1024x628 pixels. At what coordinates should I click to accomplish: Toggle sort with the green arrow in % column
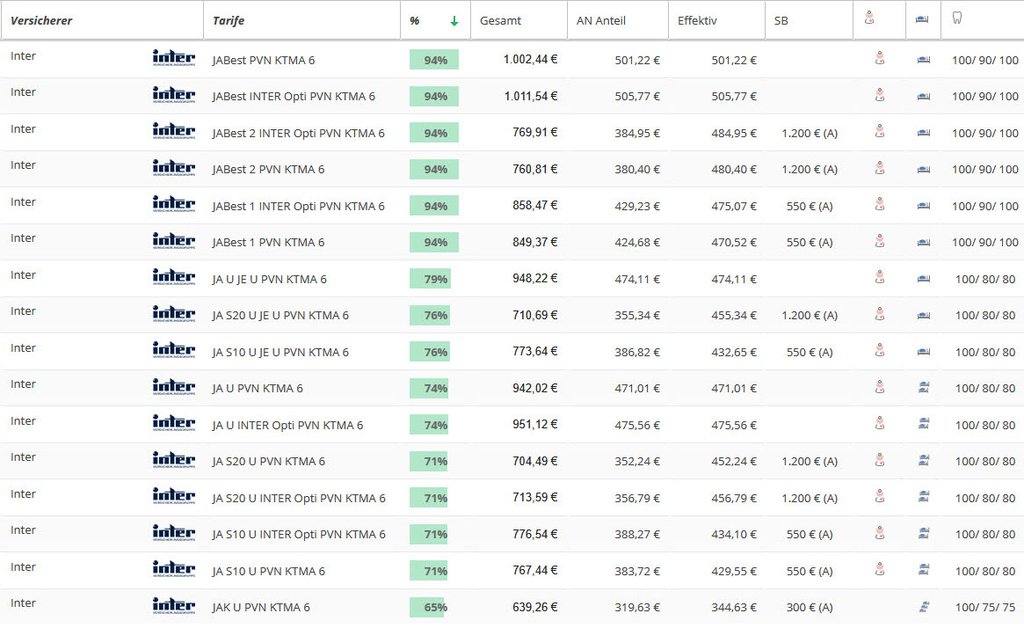click(x=454, y=21)
